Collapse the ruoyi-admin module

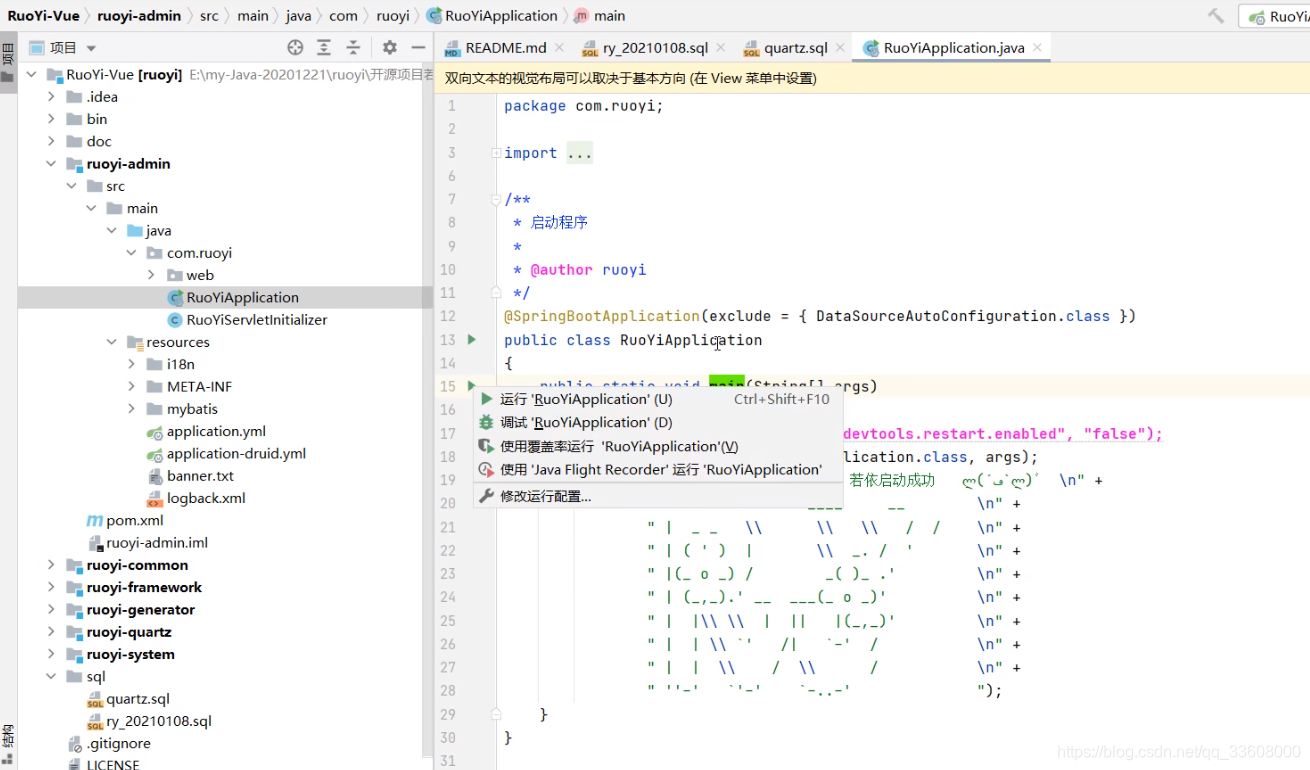(51, 164)
